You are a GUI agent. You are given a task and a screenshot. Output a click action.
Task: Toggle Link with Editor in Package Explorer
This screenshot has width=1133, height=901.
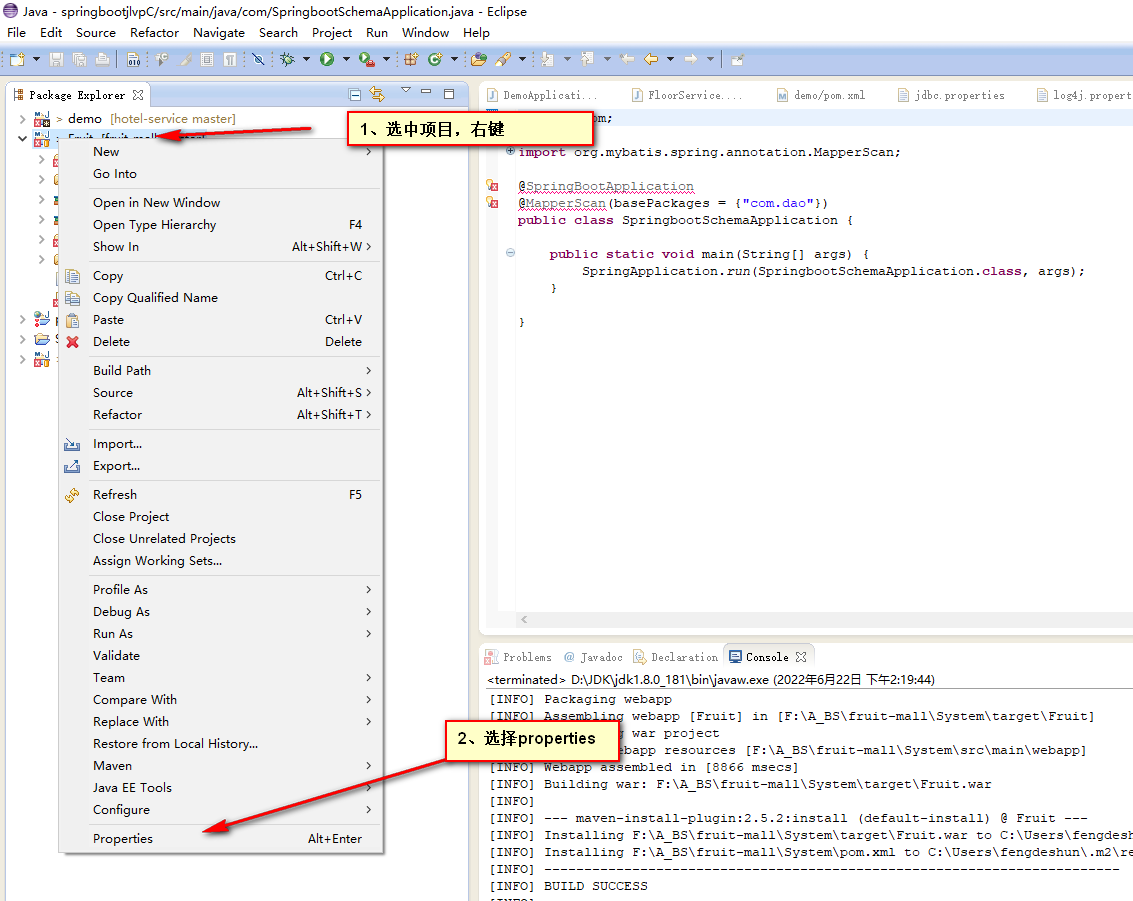[376, 94]
